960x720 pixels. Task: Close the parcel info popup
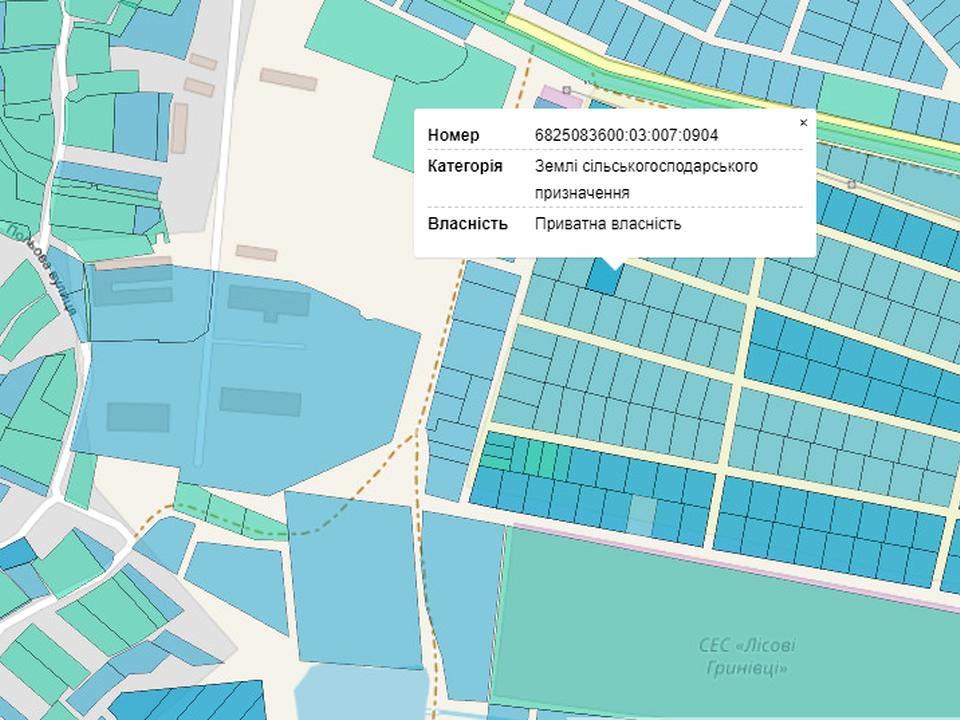pyautogui.click(x=802, y=123)
